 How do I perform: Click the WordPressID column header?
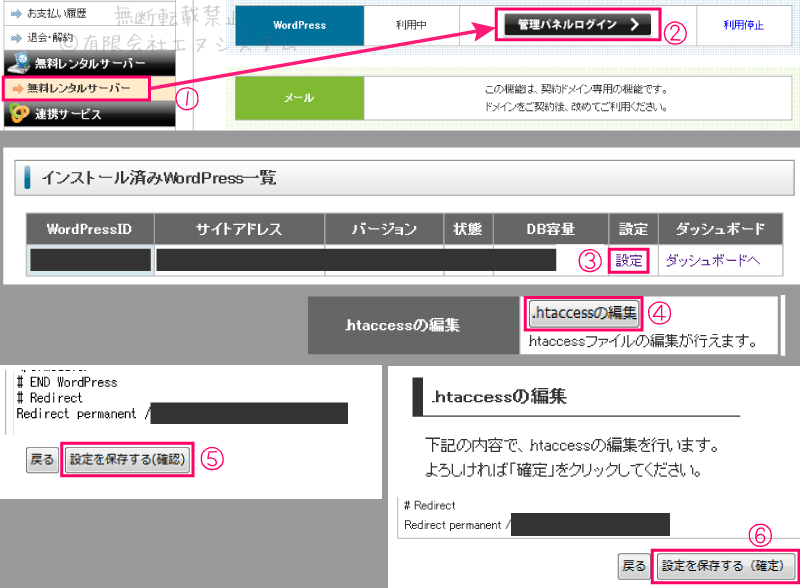click(90, 229)
